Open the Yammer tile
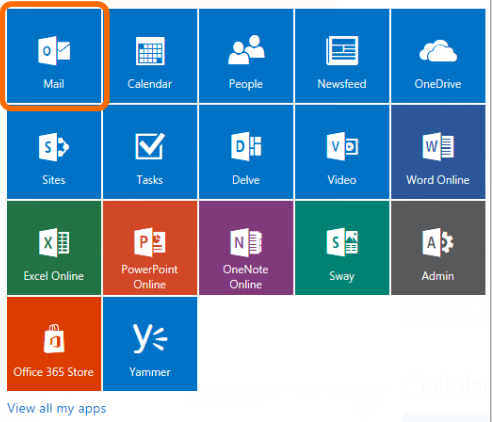 pos(150,344)
